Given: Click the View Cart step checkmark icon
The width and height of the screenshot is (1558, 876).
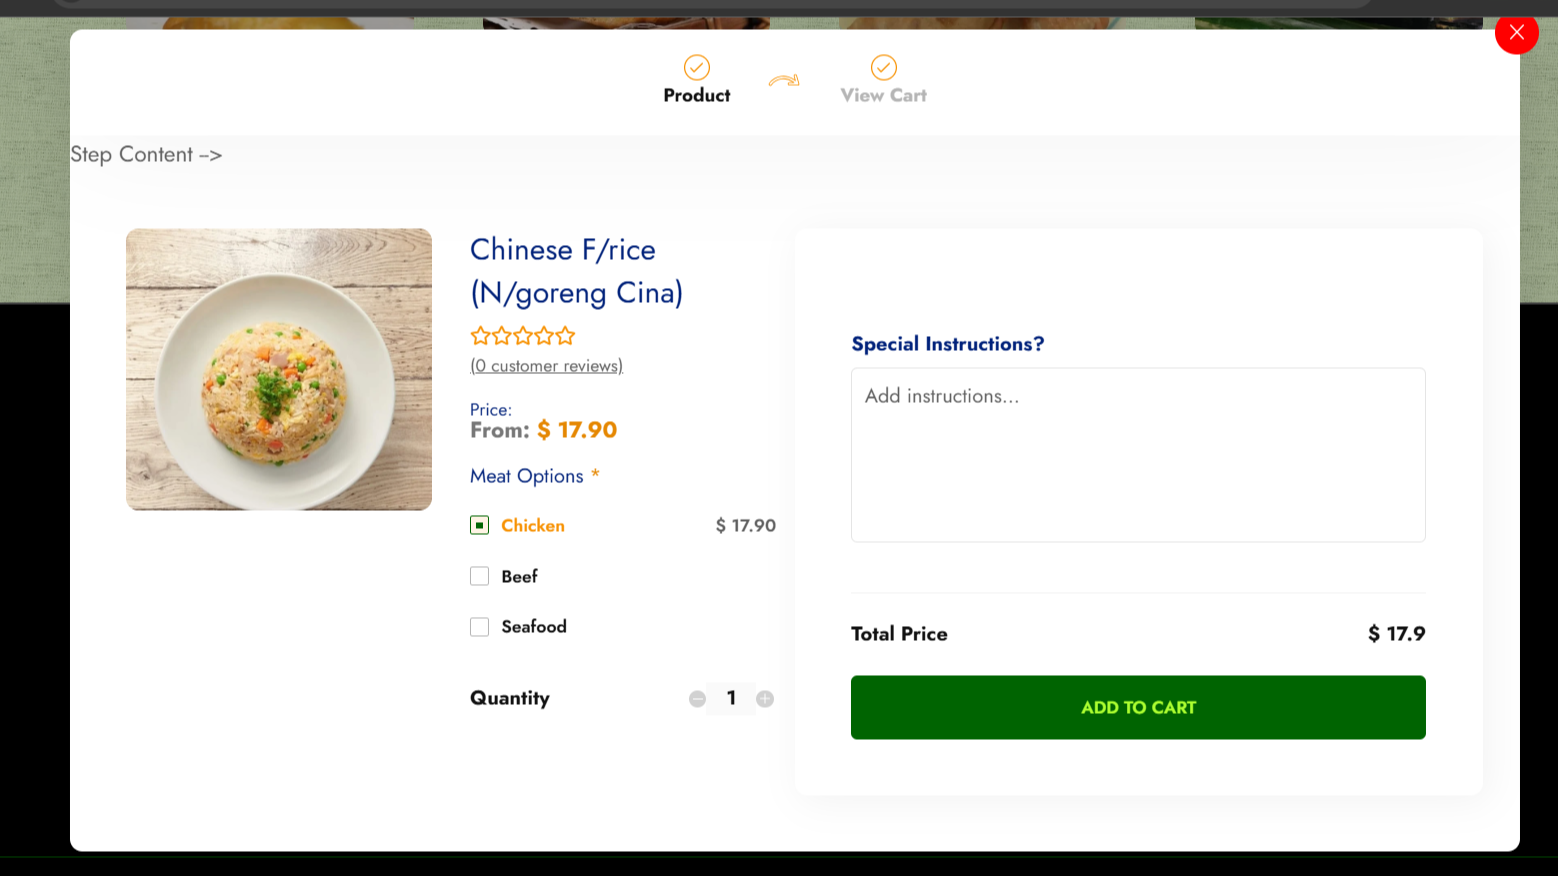Looking at the screenshot, I should pos(884,67).
